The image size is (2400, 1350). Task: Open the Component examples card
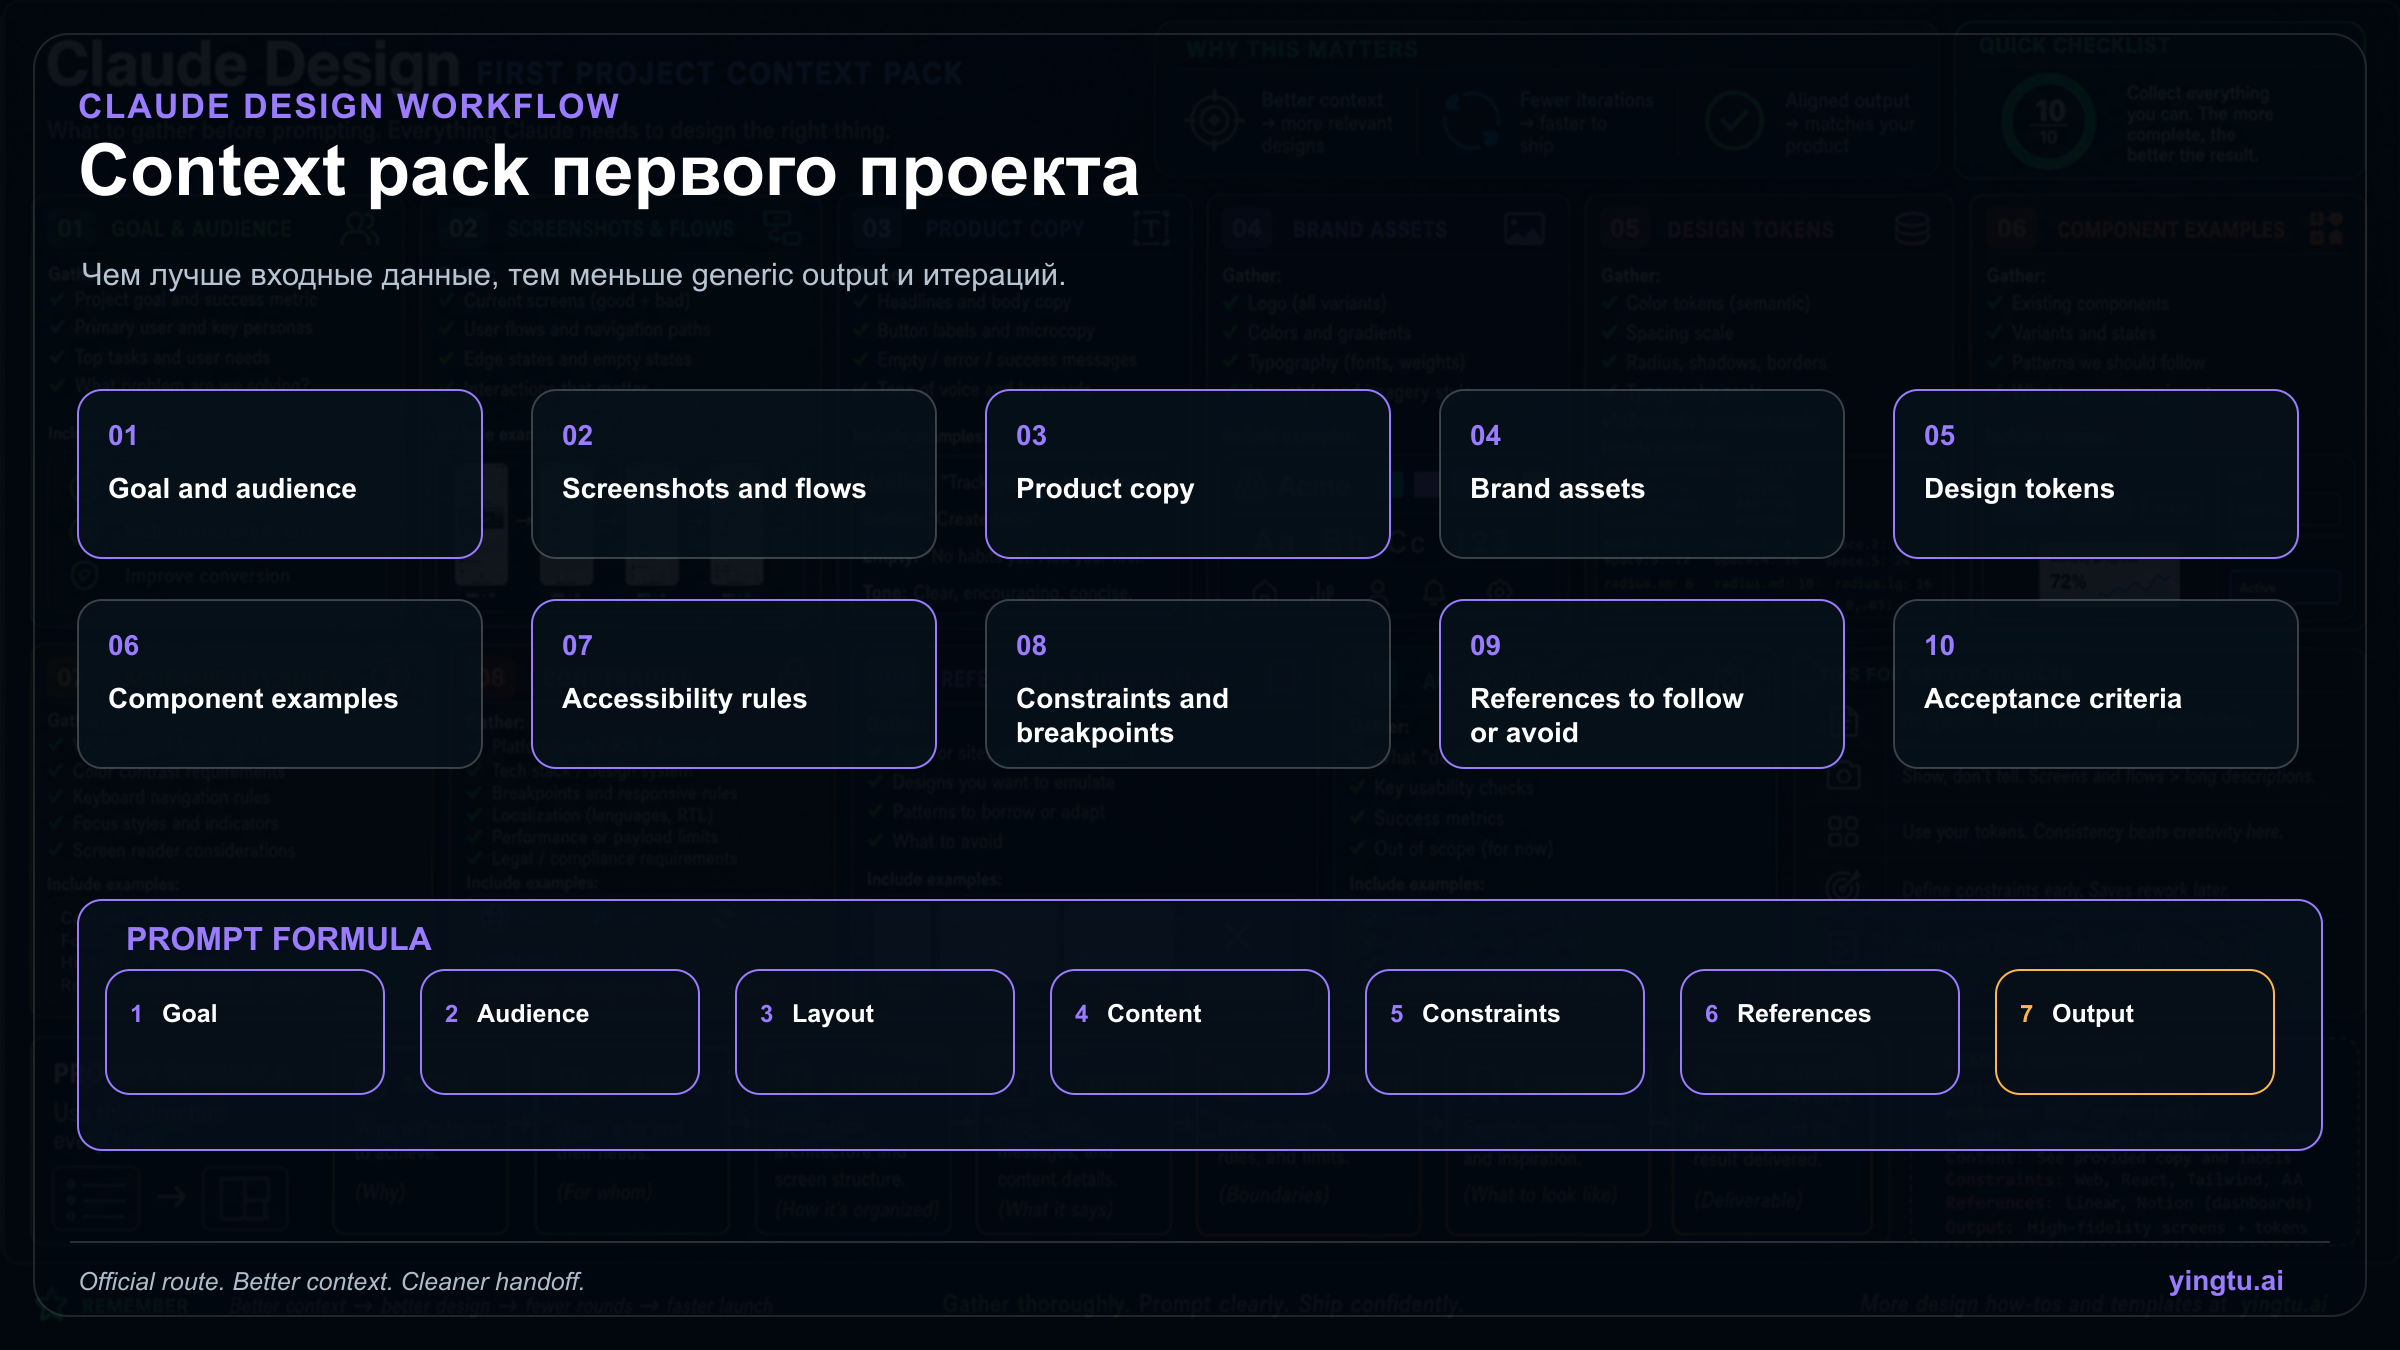[x=280, y=684]
